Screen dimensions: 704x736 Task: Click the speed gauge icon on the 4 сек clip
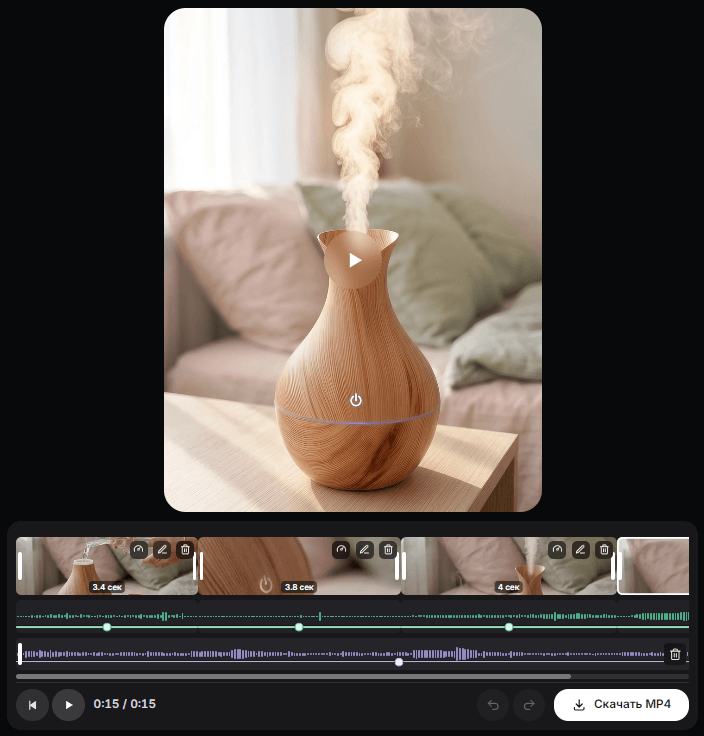[x=557, y=549]
